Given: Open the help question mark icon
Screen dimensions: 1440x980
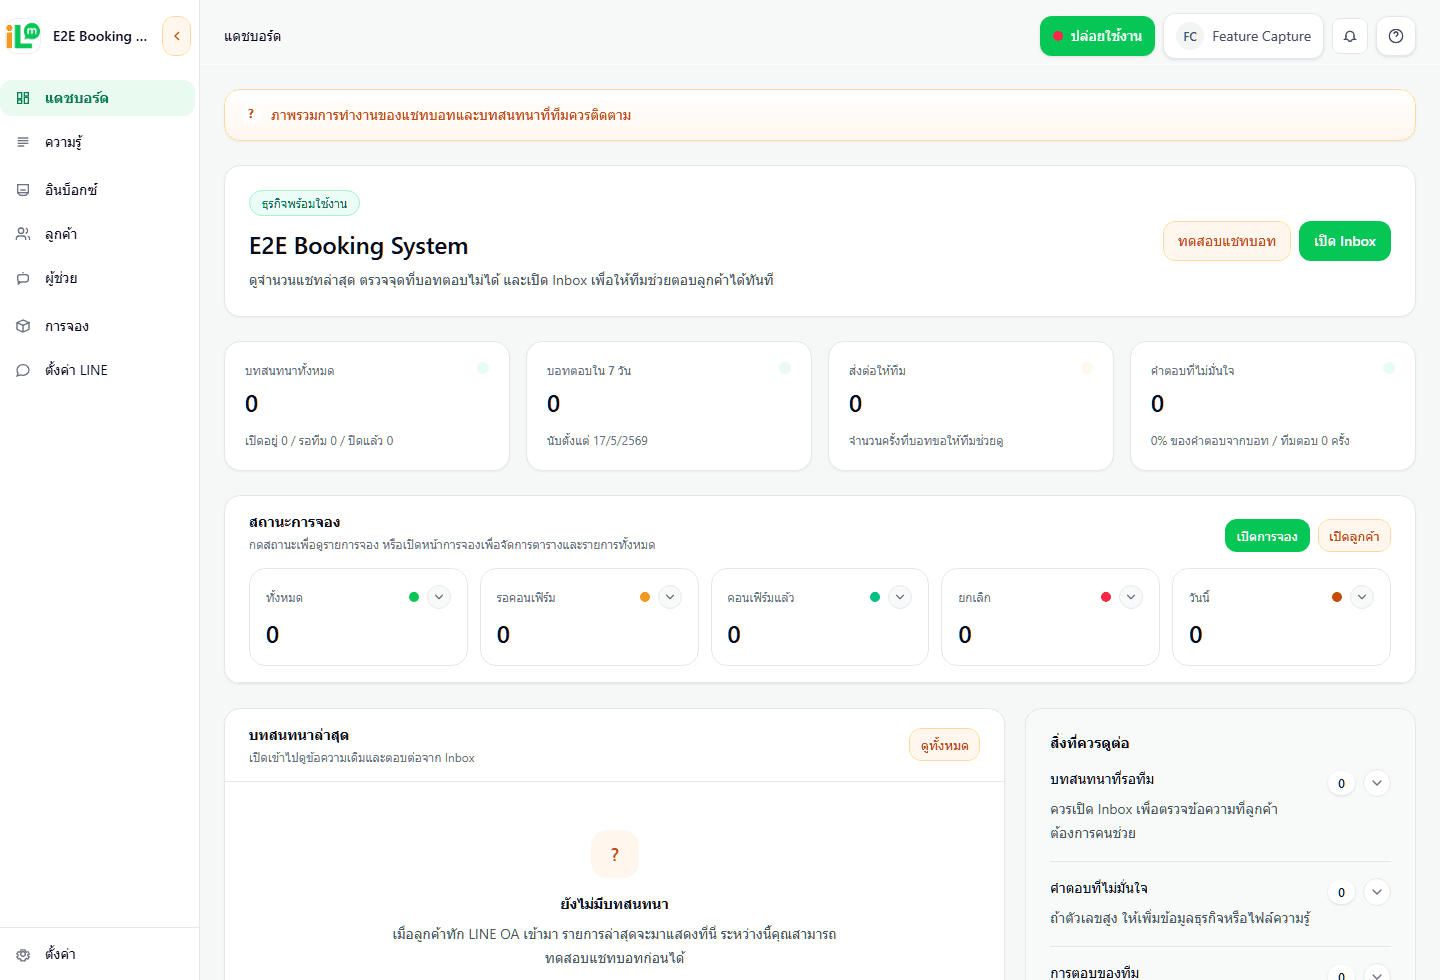Looking at the screenshot, I should [1396, 36].
